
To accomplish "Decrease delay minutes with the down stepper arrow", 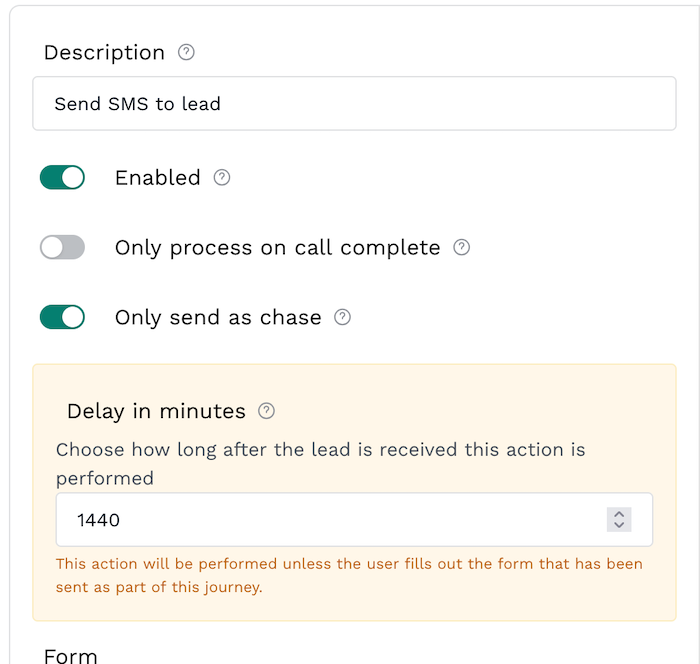I will tap(619, 525).
